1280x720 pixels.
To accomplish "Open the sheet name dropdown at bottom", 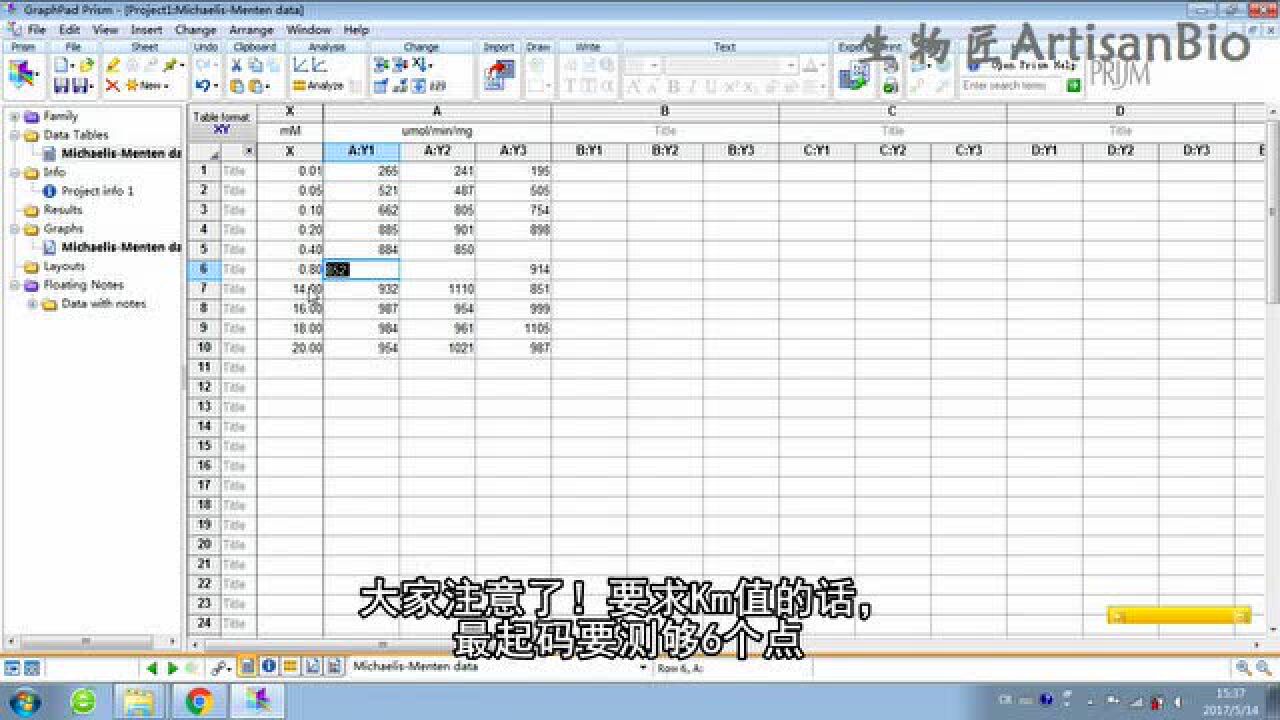I will pyautogui.click(x=644, y=666).
